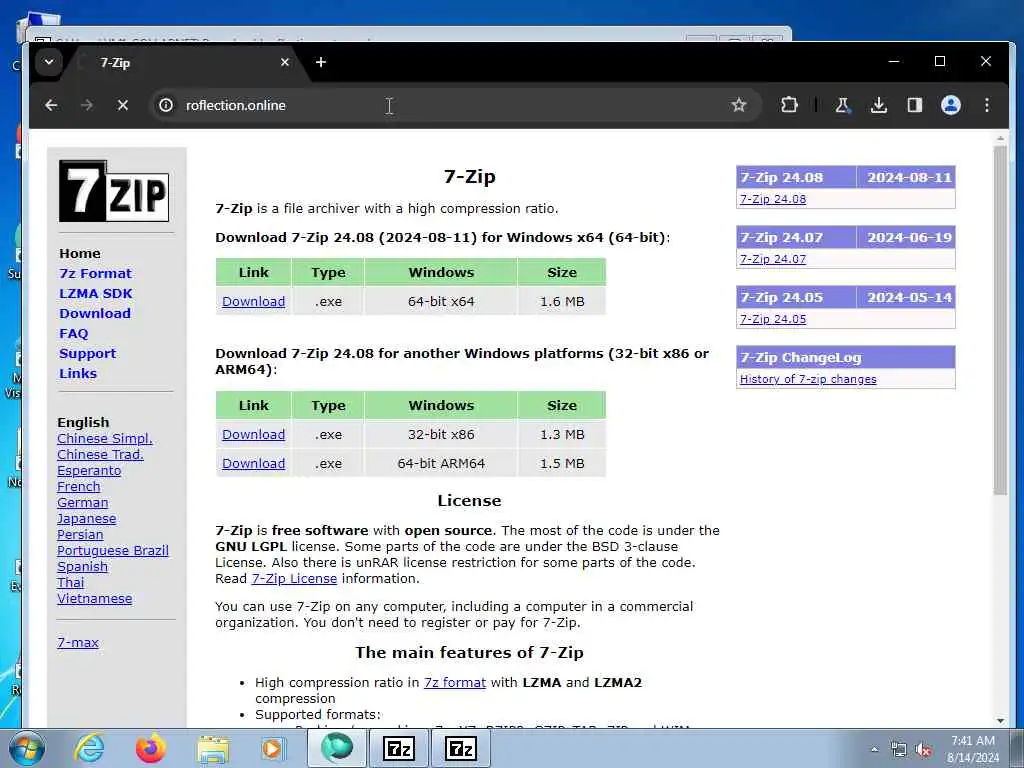
Task: Open a new tab with plus button
Action: [x=321, y=62]
